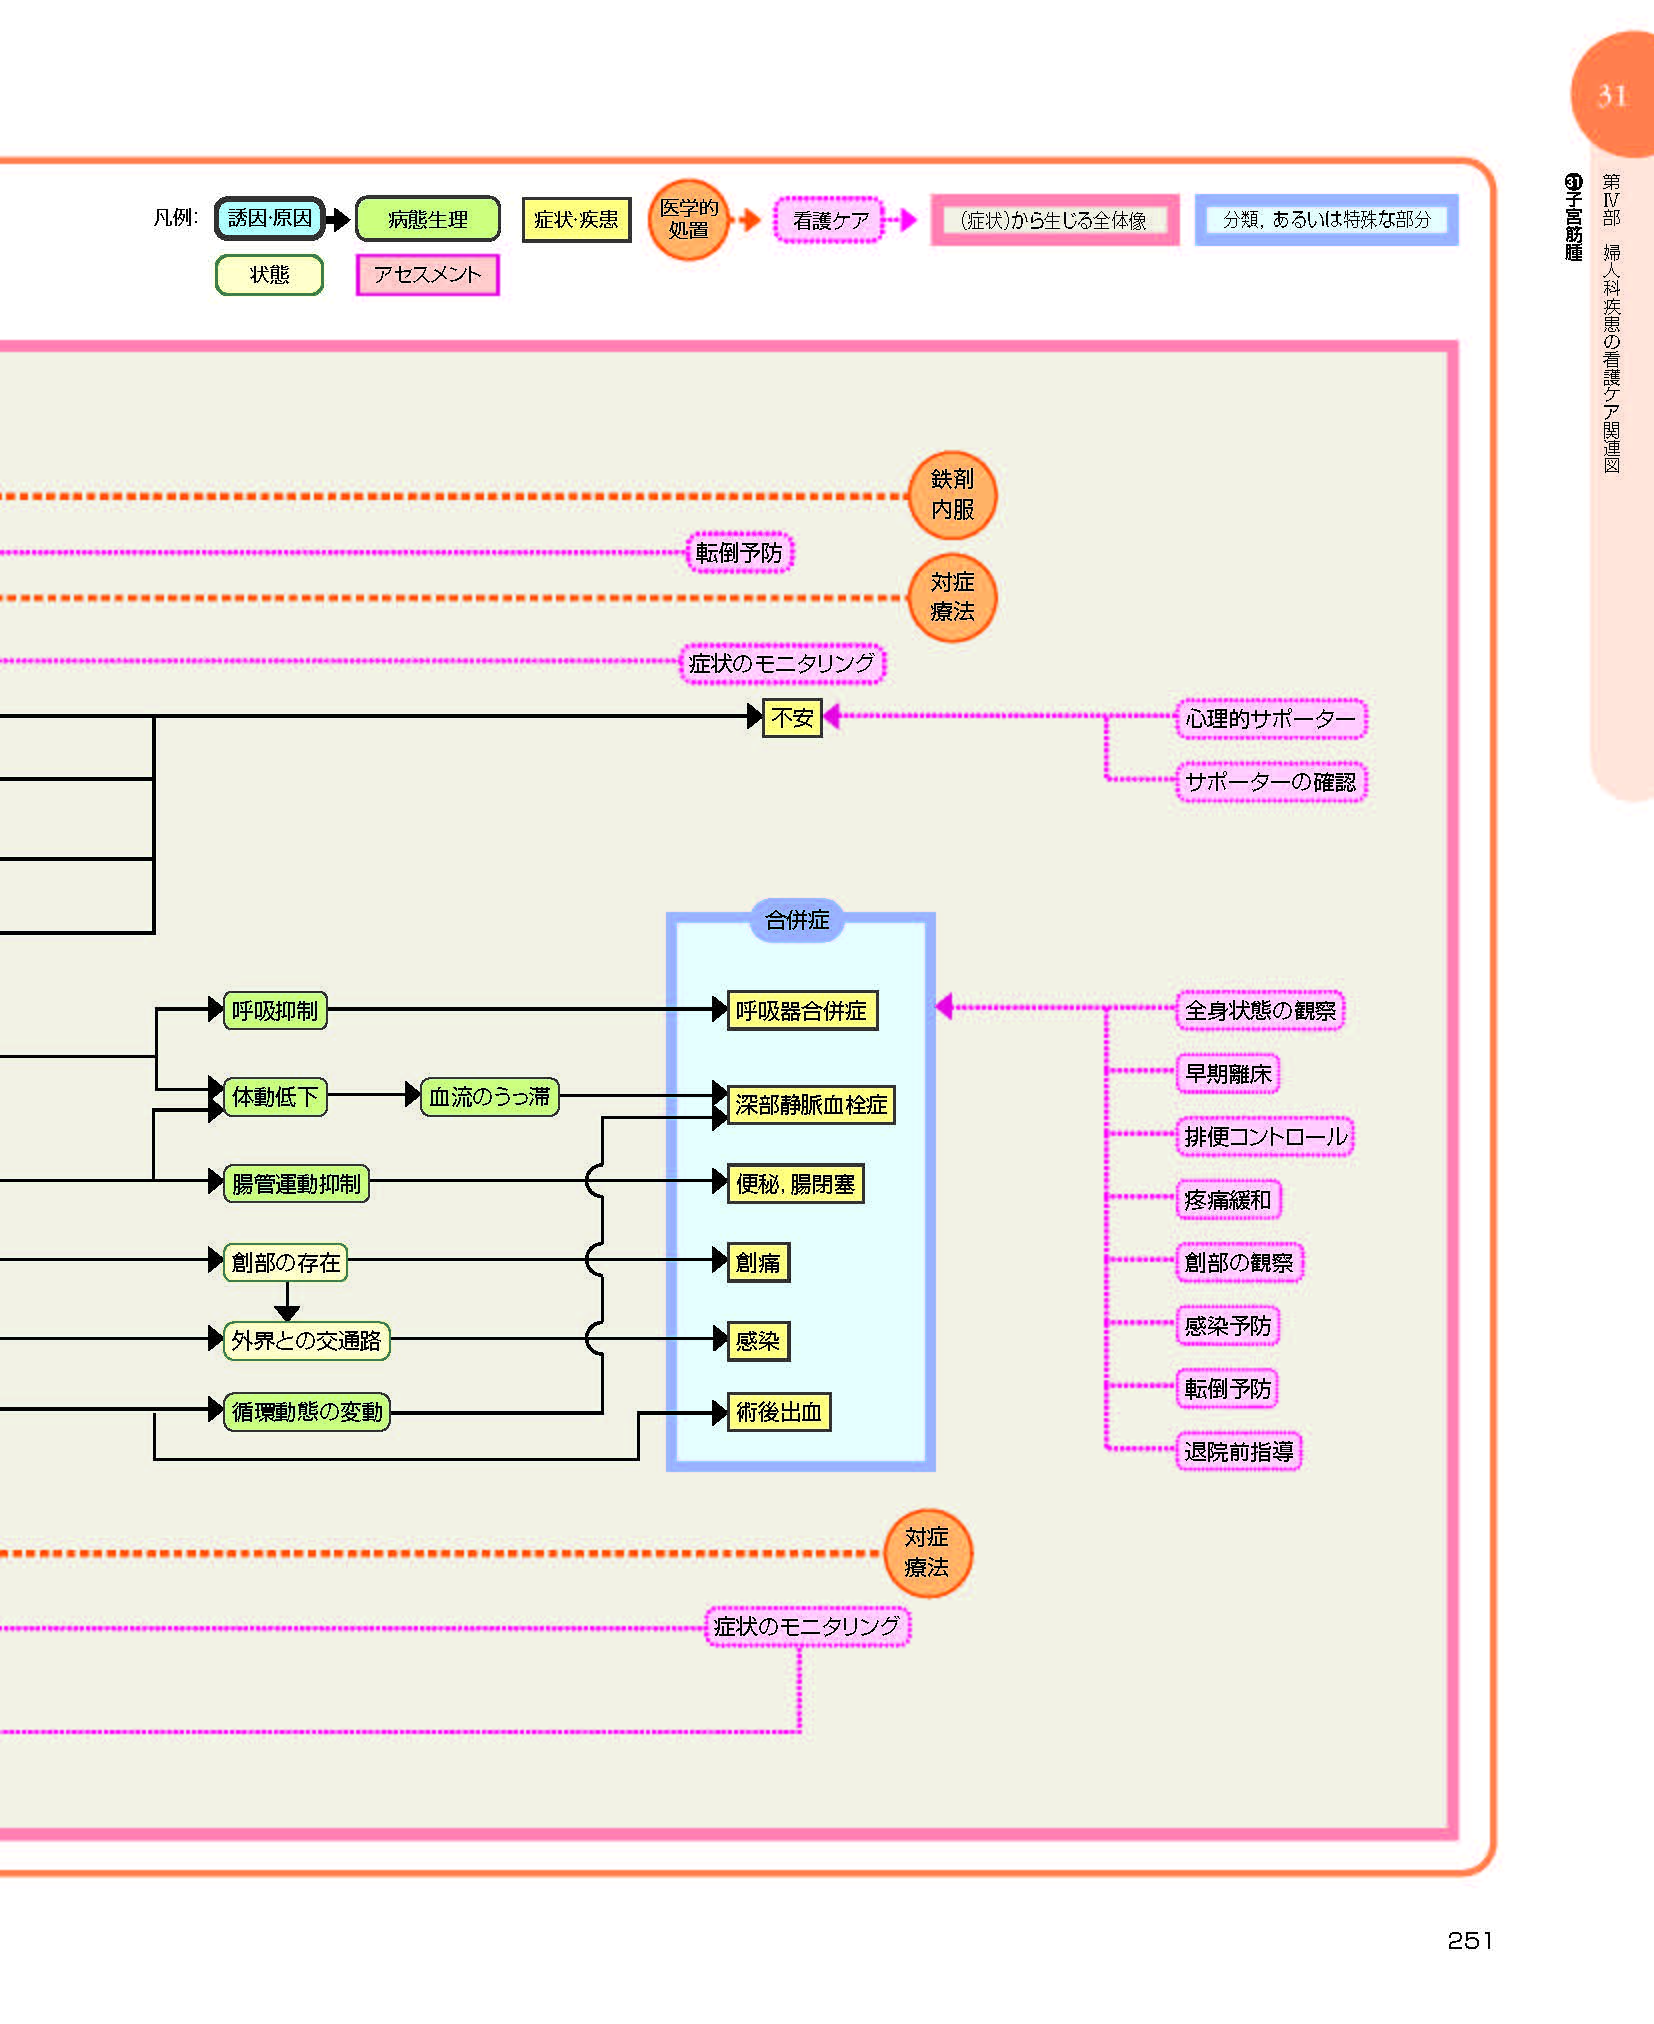The width and height of the screenshot is (1654, 2024).
Task: Select the 退院前指導 care item
Action: pyautogui.click(x=1238, y=1451)
